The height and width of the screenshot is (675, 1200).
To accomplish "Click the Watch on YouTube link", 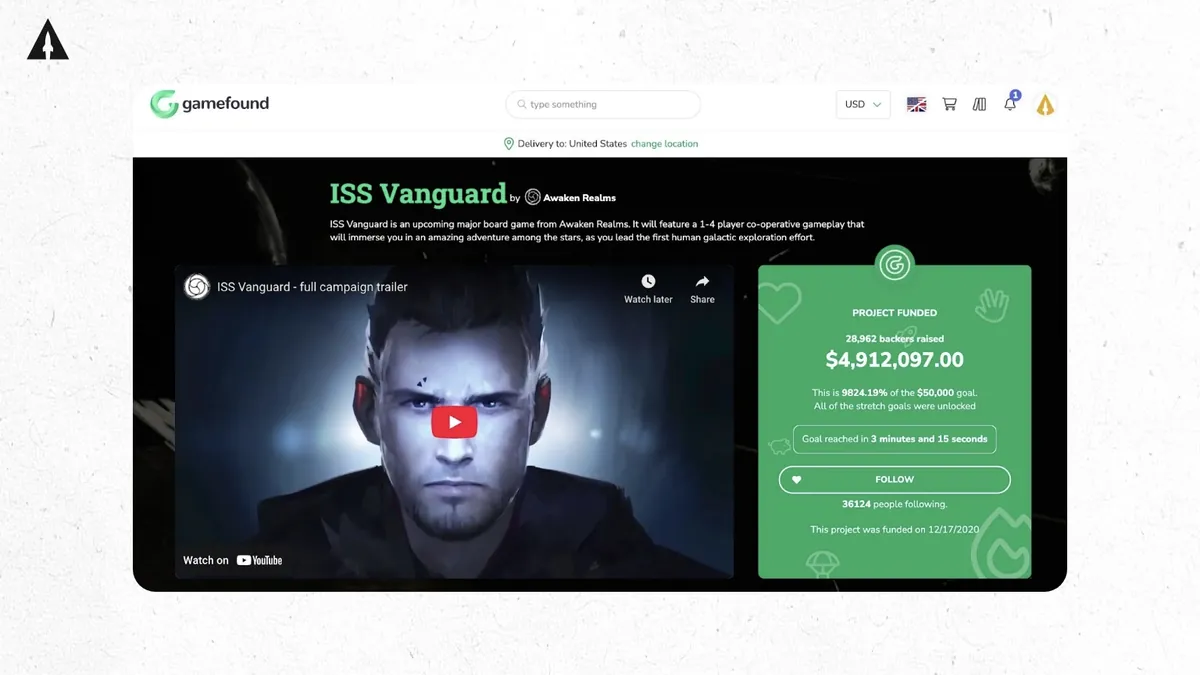I will pos(232,560).
